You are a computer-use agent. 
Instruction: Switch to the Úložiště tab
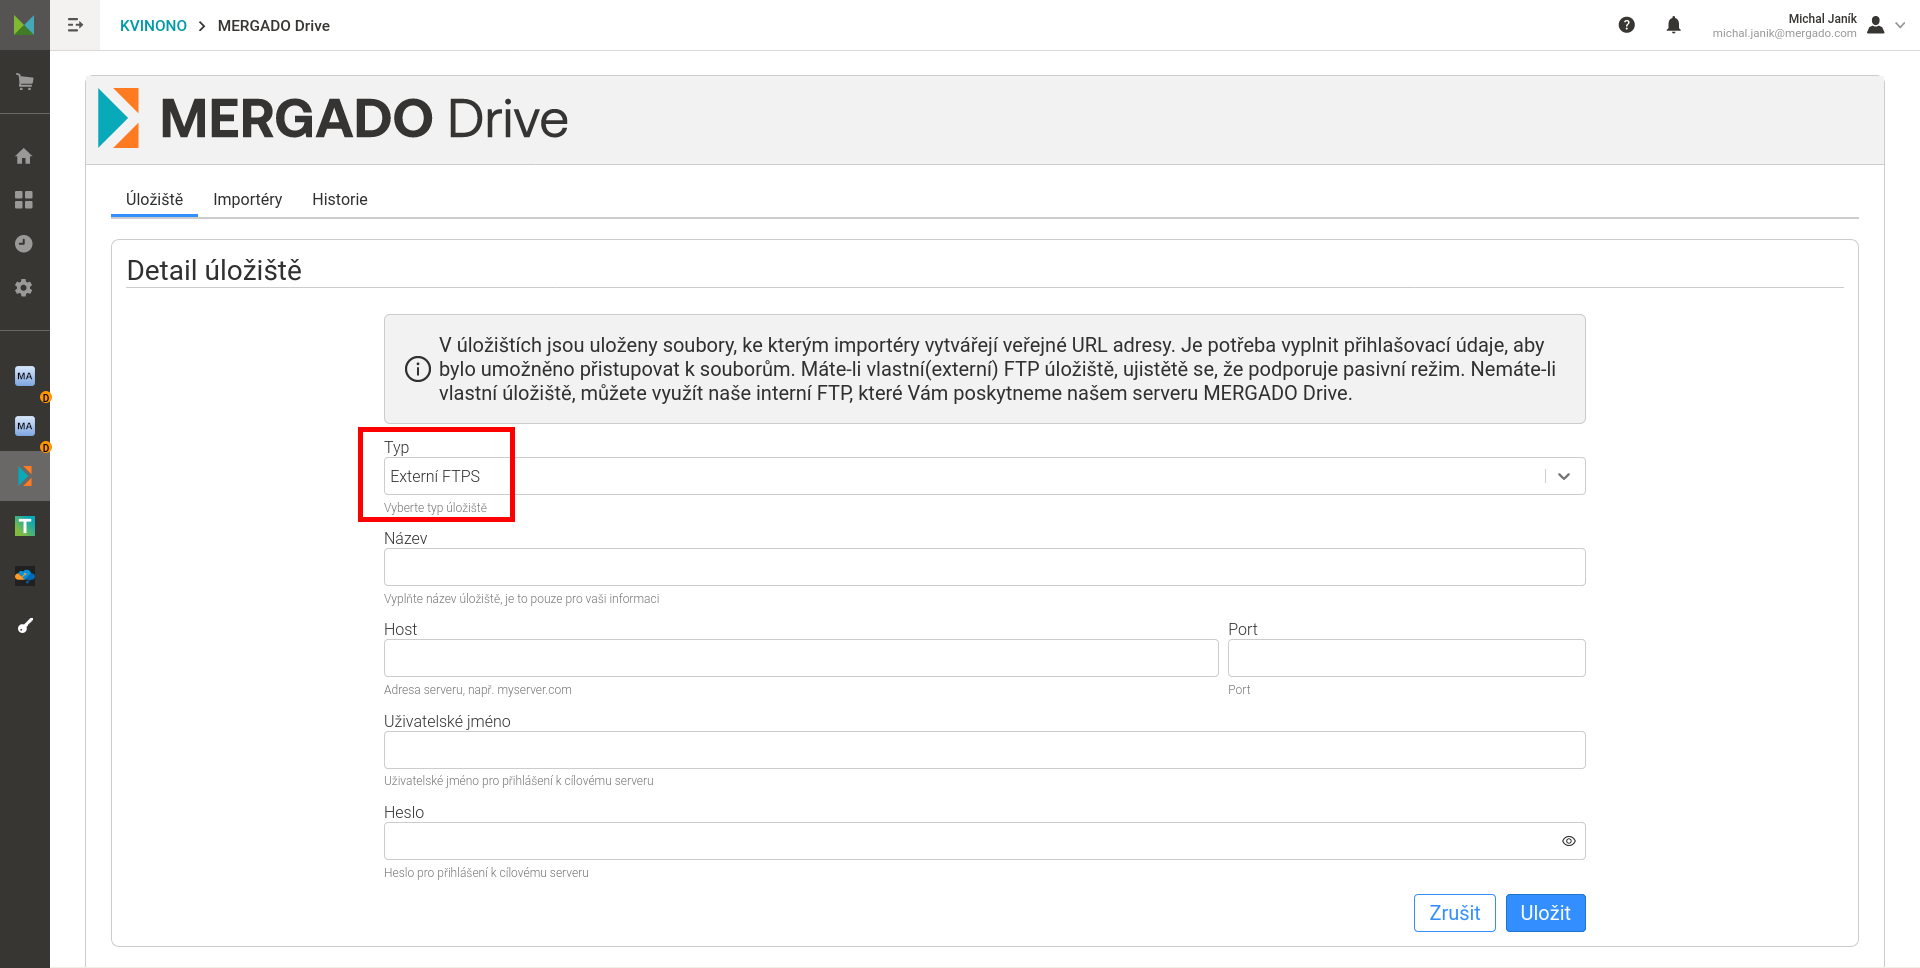pyautogui.click(x=154, y=199)
